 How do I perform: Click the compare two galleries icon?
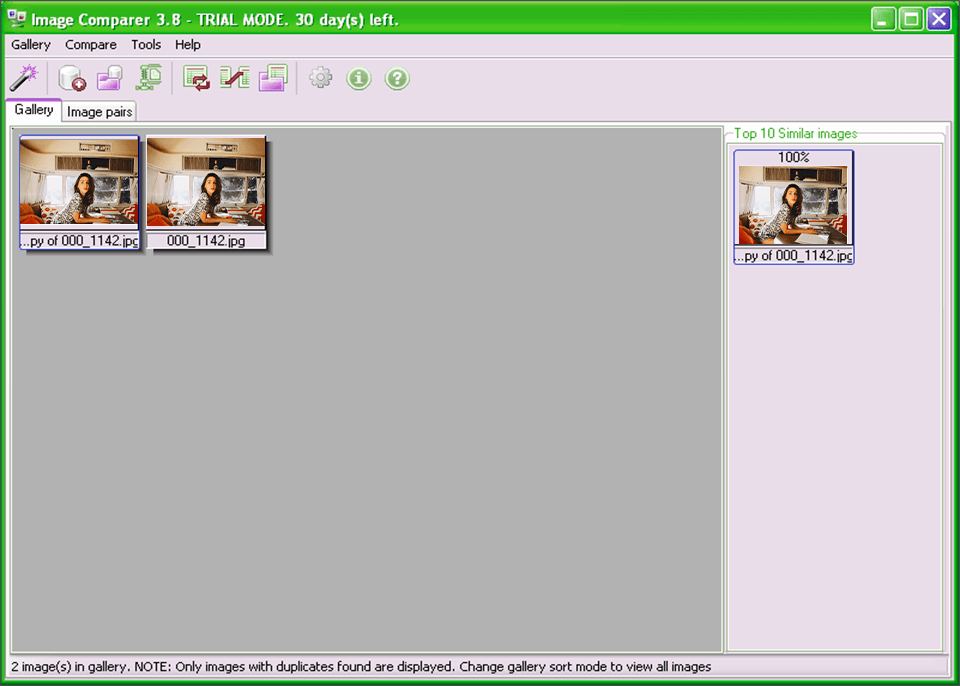234,78
